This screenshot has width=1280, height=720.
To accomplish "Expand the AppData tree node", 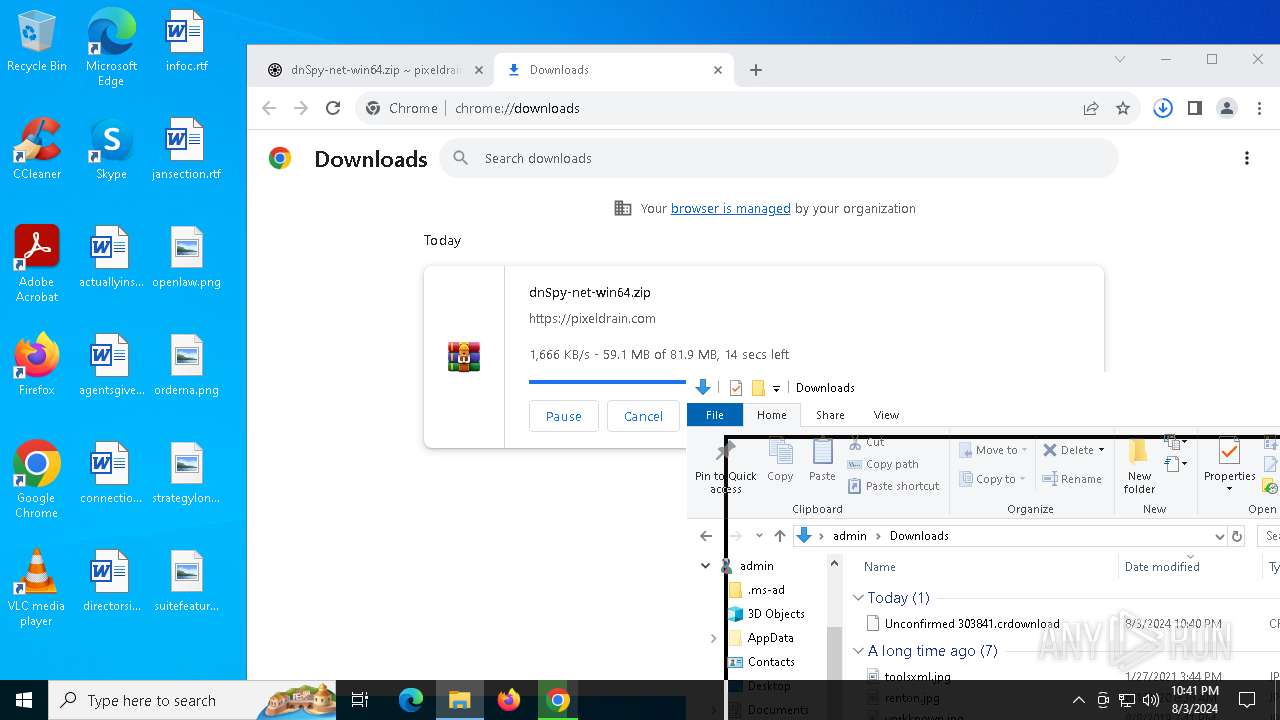I will click(x=713, y=638).
